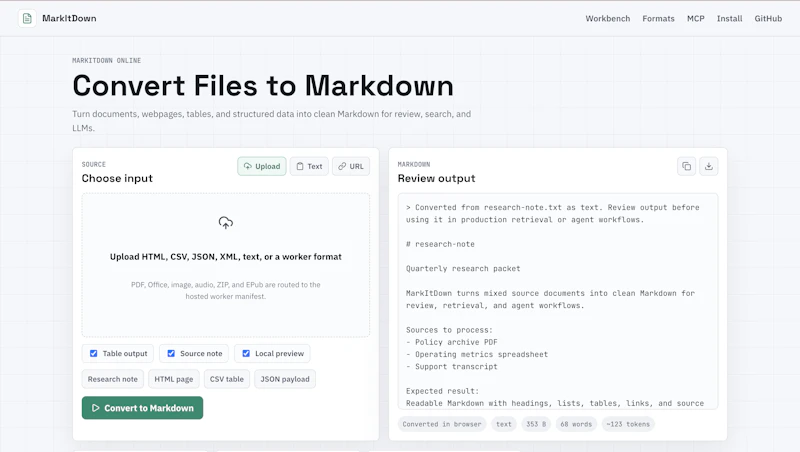Toggle the Table output checkbox
800x452 pixels.
tap(94, 354)
